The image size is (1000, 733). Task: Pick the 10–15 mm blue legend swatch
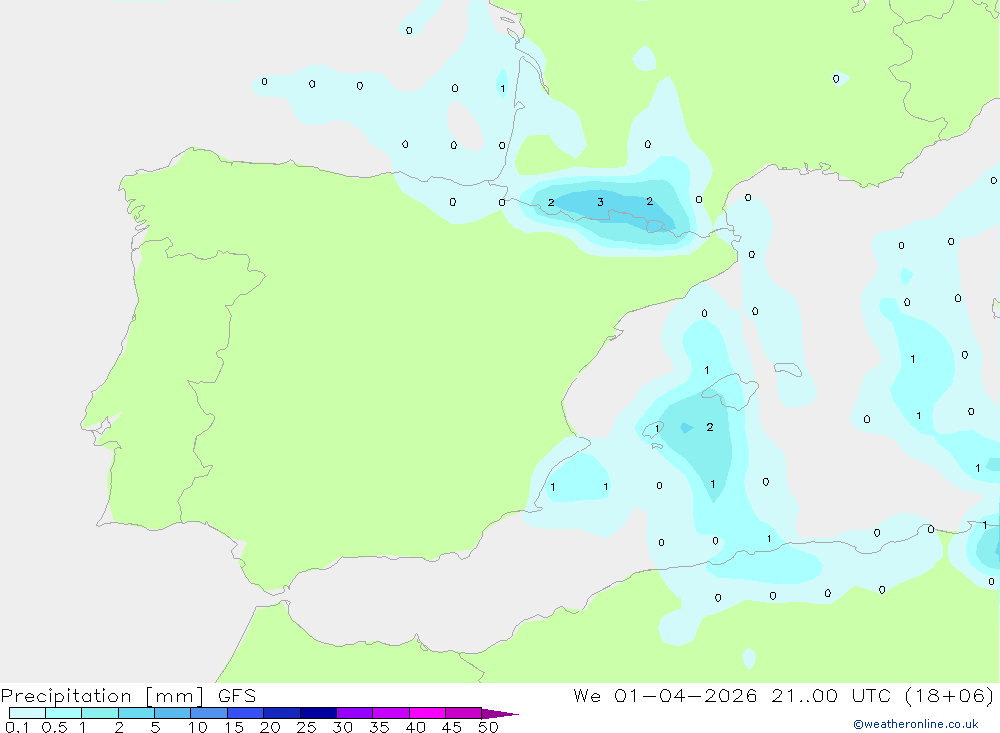tap(209, 713)
